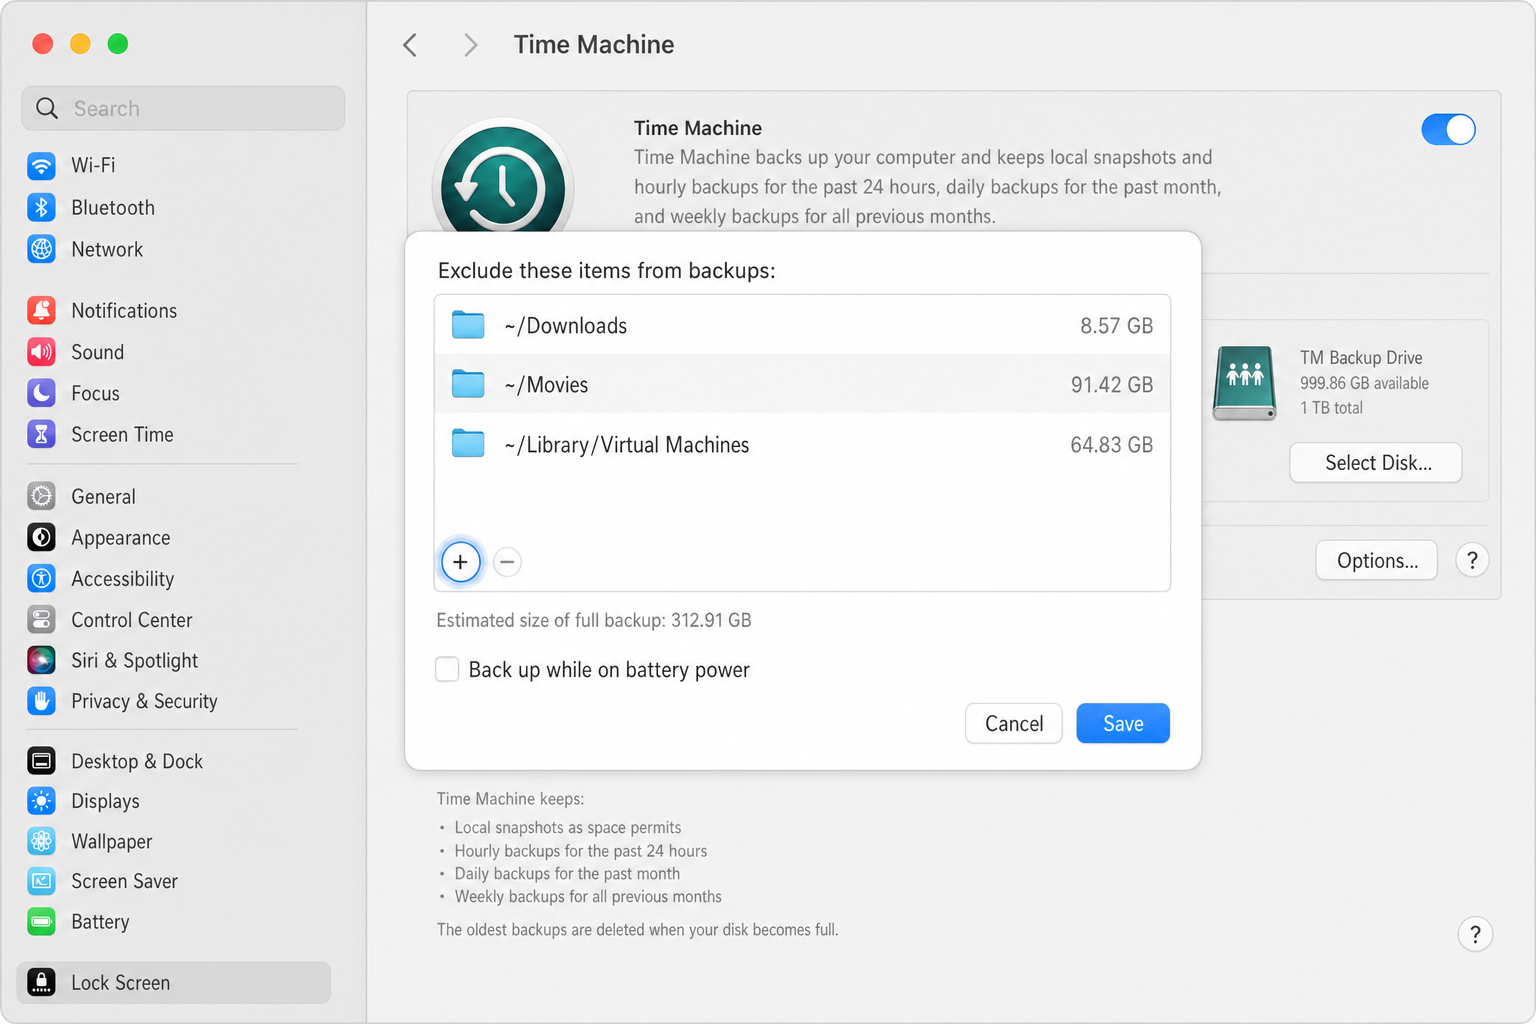Open the Displays sun icon
Viewport: 1536px width, 1024px height.
[x=41, y=801]
